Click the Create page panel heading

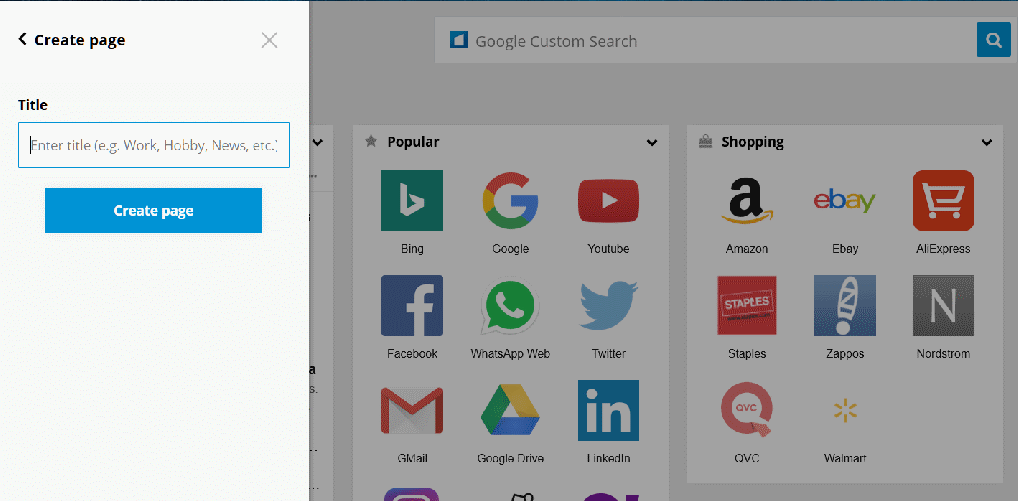[80, 40]
